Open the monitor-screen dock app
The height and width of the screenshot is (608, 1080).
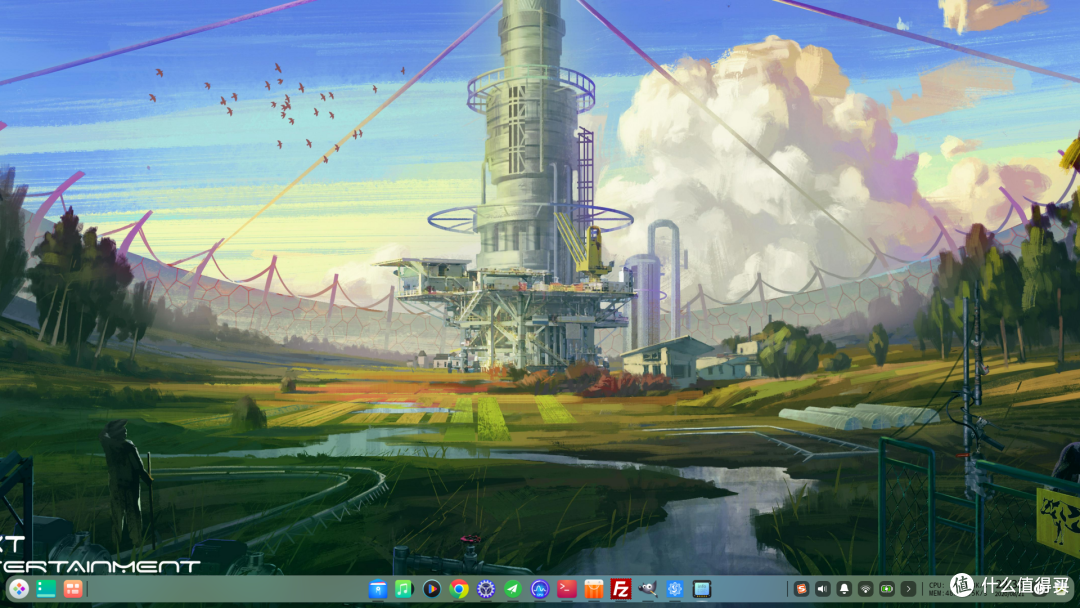pos(702,589)
